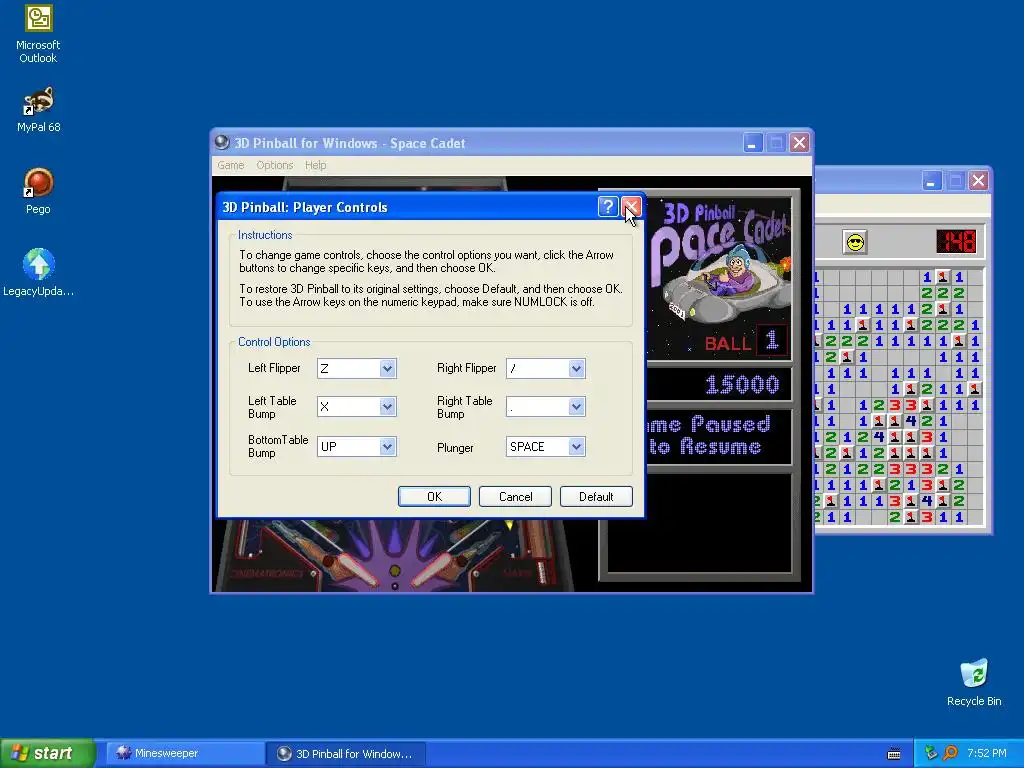
Task: Click the green system tray icon
Action: click(931, 753)
